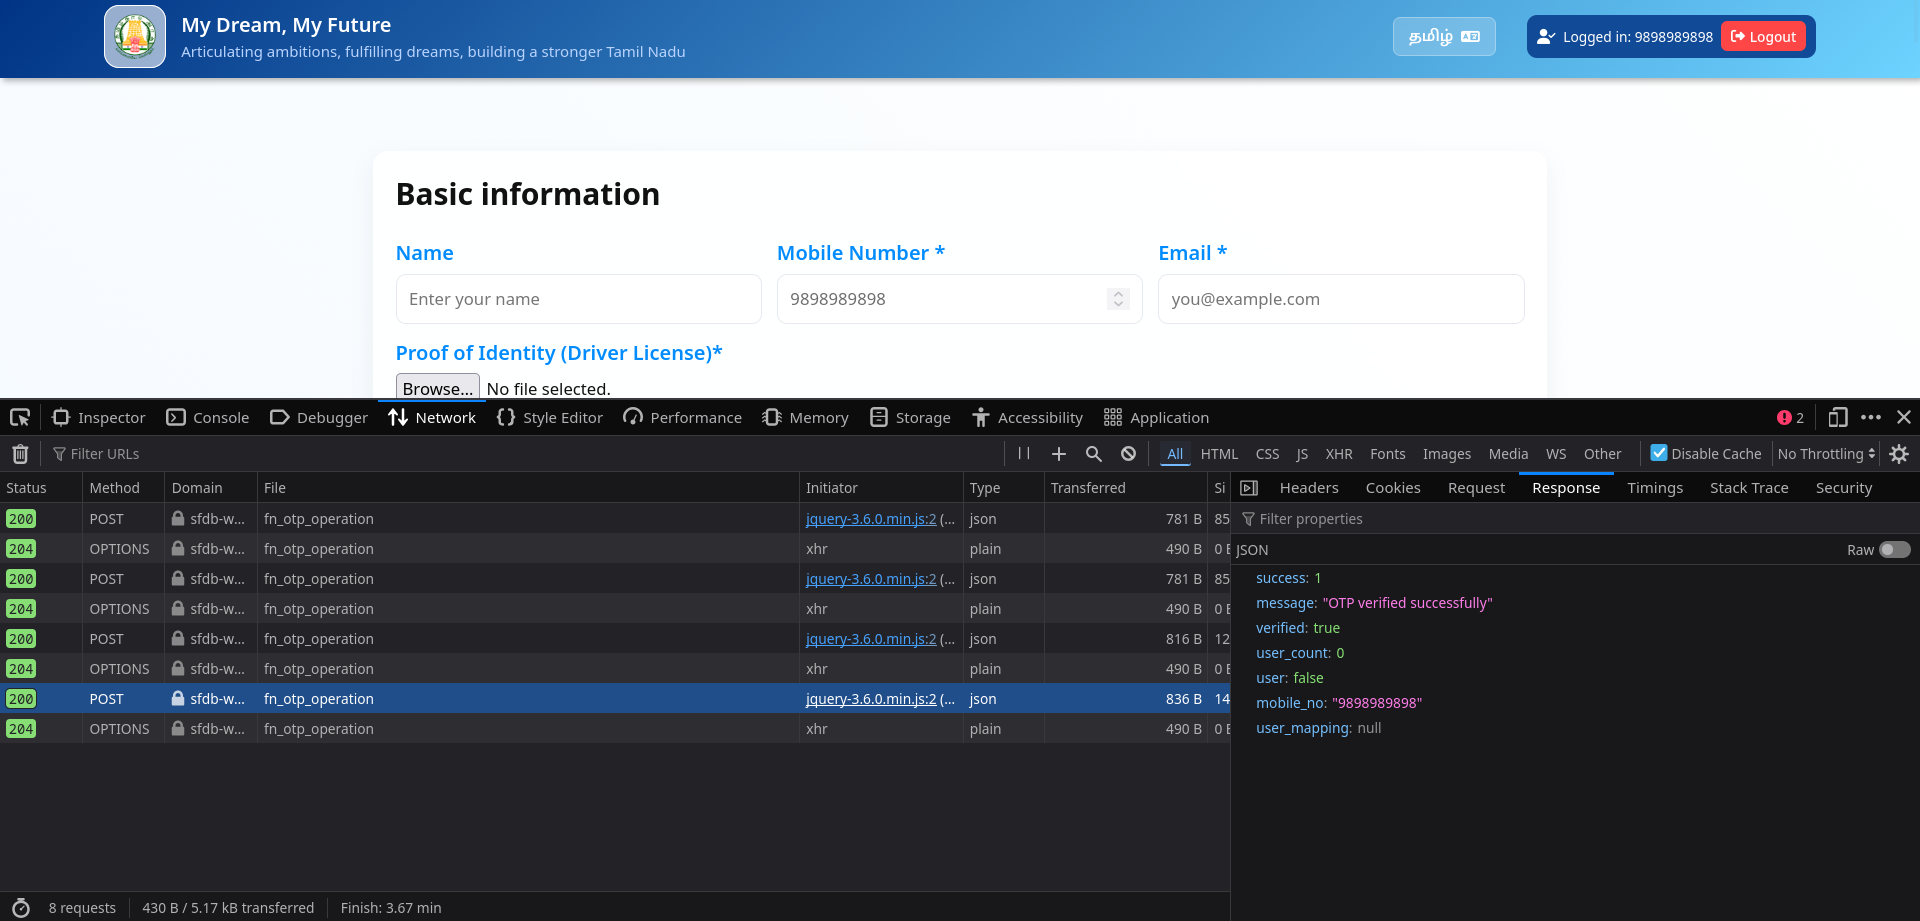This screenshot has width=1920, height=921.
Task: Enable the Raw response toggle
Action: point(1894,550)
